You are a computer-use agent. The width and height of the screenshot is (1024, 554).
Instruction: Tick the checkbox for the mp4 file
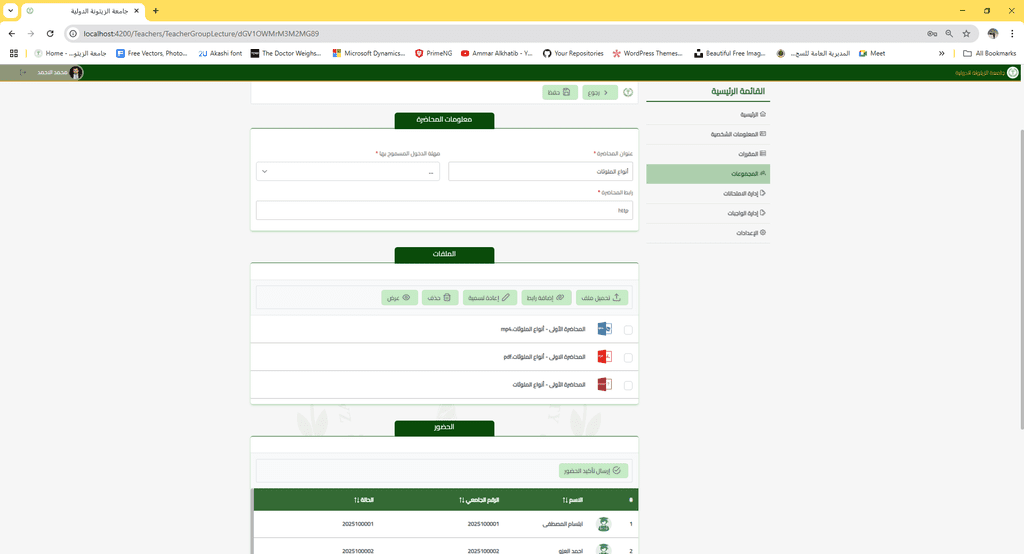click(x=628, y=330)
